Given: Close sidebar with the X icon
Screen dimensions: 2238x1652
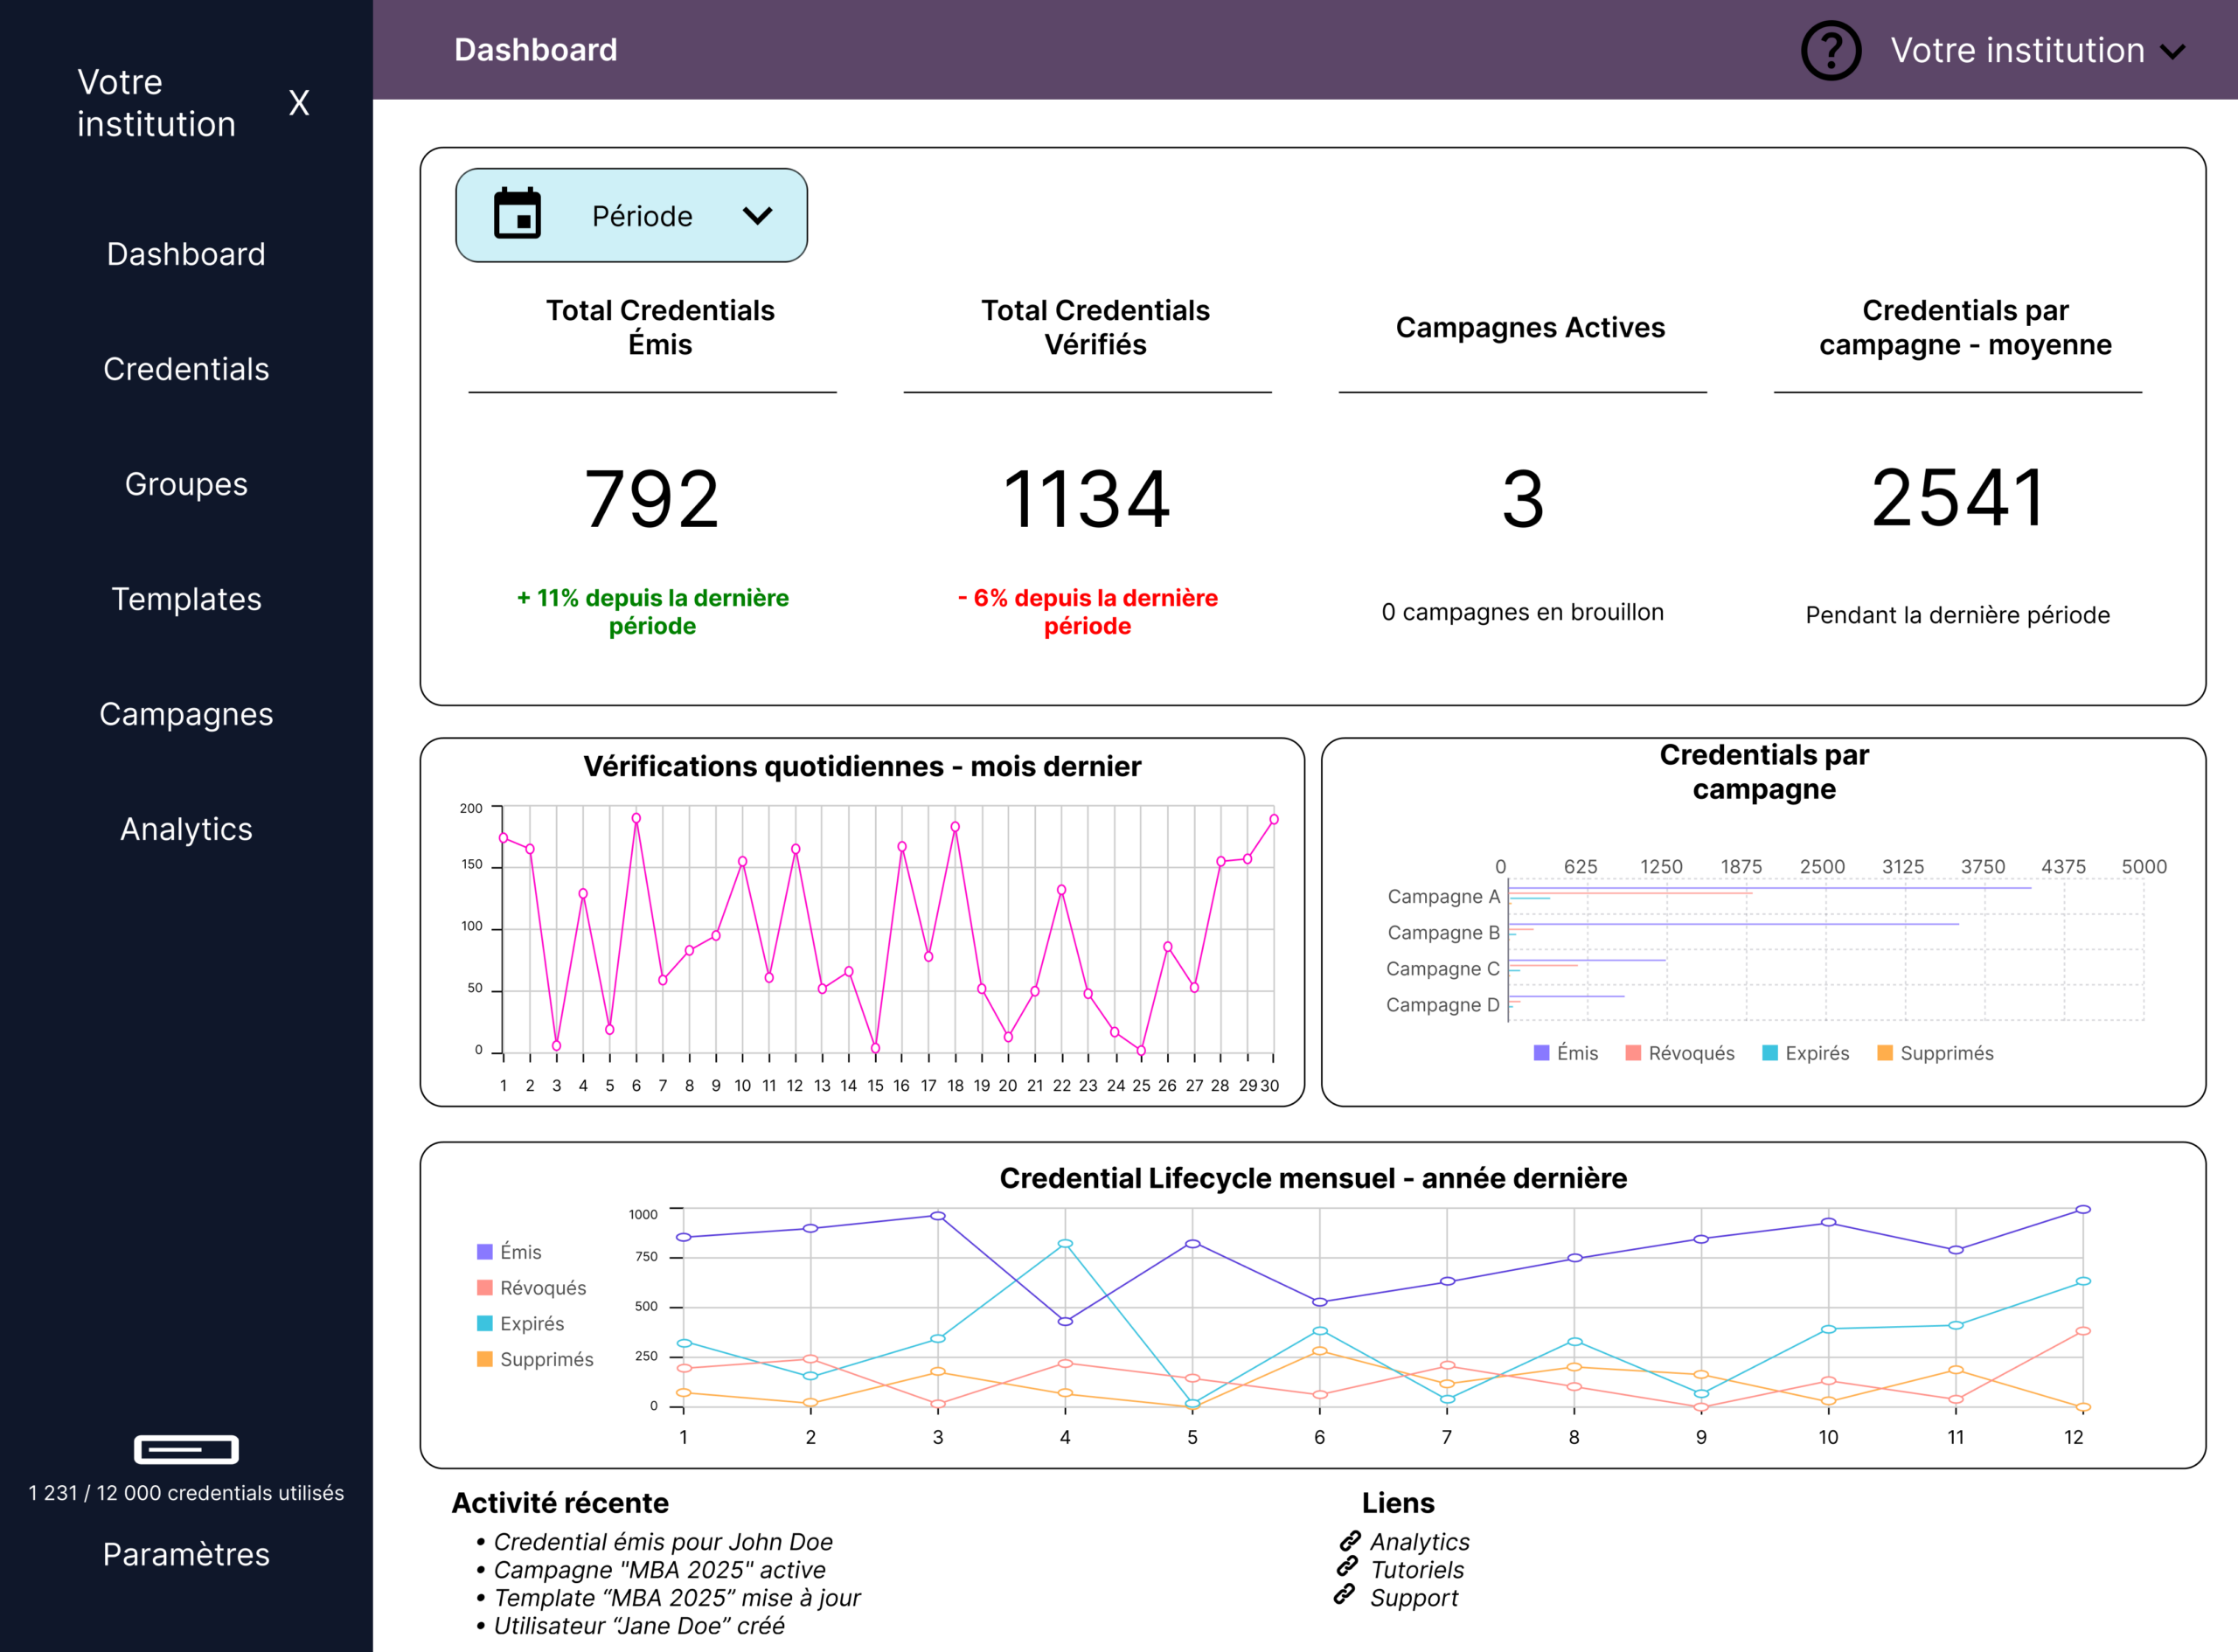Looking at the screenshot, I should [x=298, y=102].
